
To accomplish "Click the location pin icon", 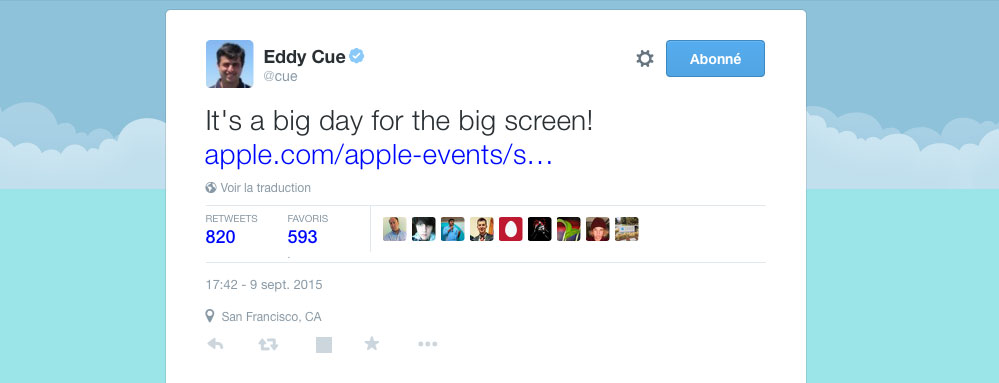I will [x=210, y=316].
